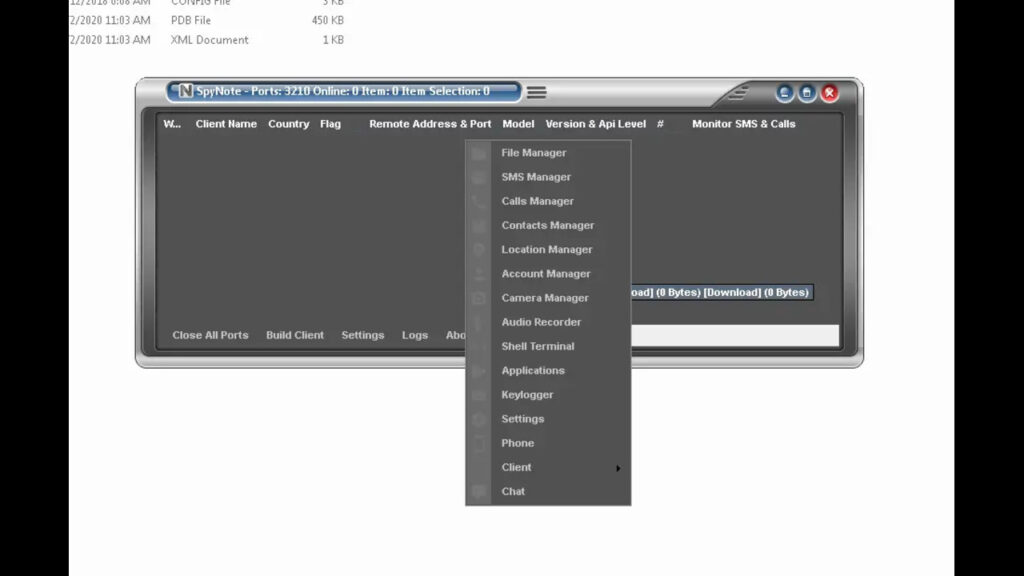Click the [Download] (0 Bytes) status text

[x=756, y=293]
